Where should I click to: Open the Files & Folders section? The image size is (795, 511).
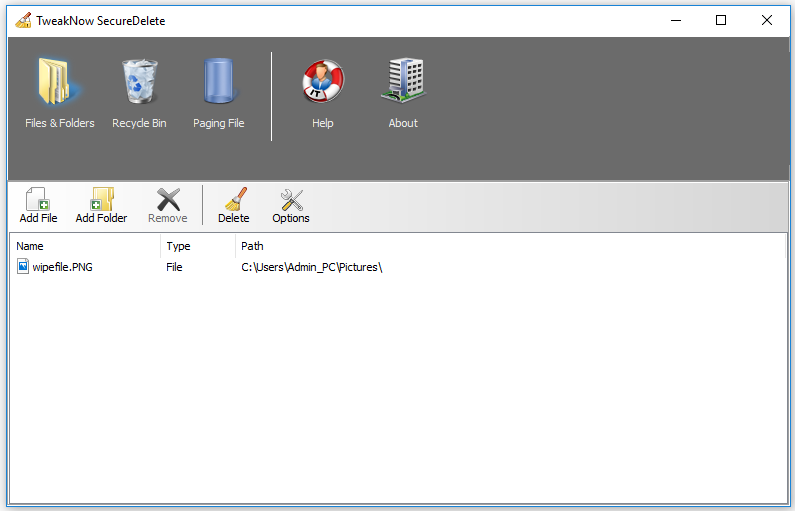(59, 94)
